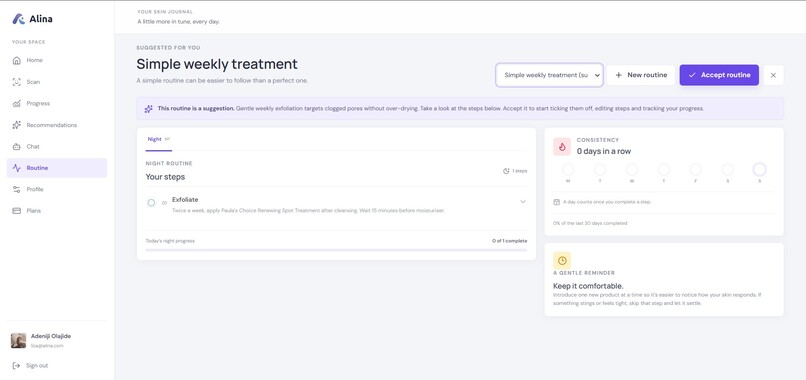
Task: Click today's night progress bar
Action: click(336, 250)
